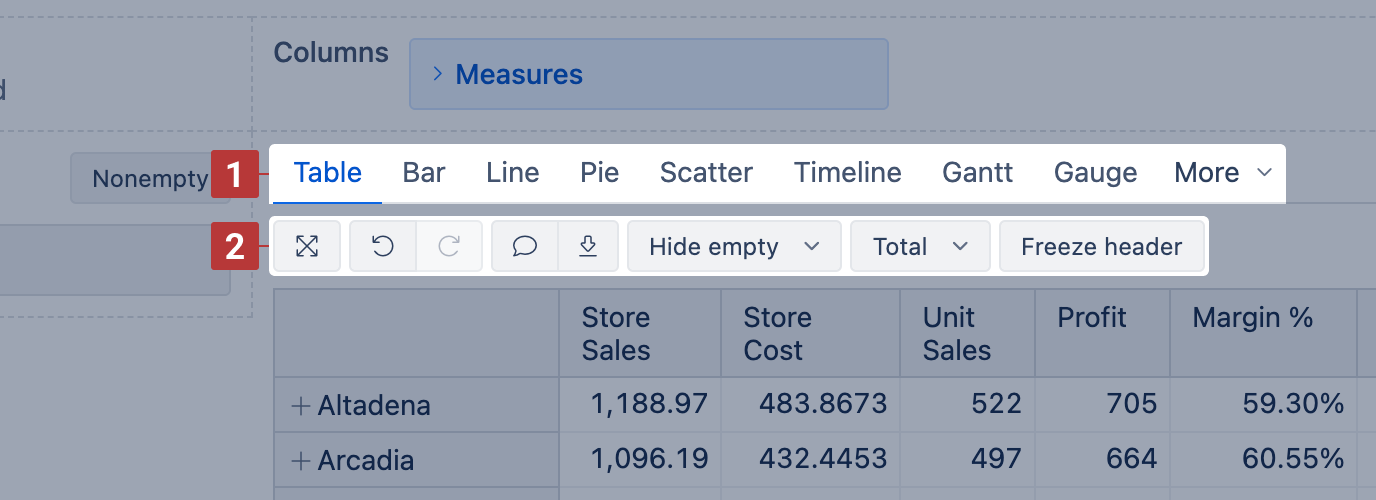1376x500 pixels.
Task: Open the Total dropdown
Action: (919, 247)
